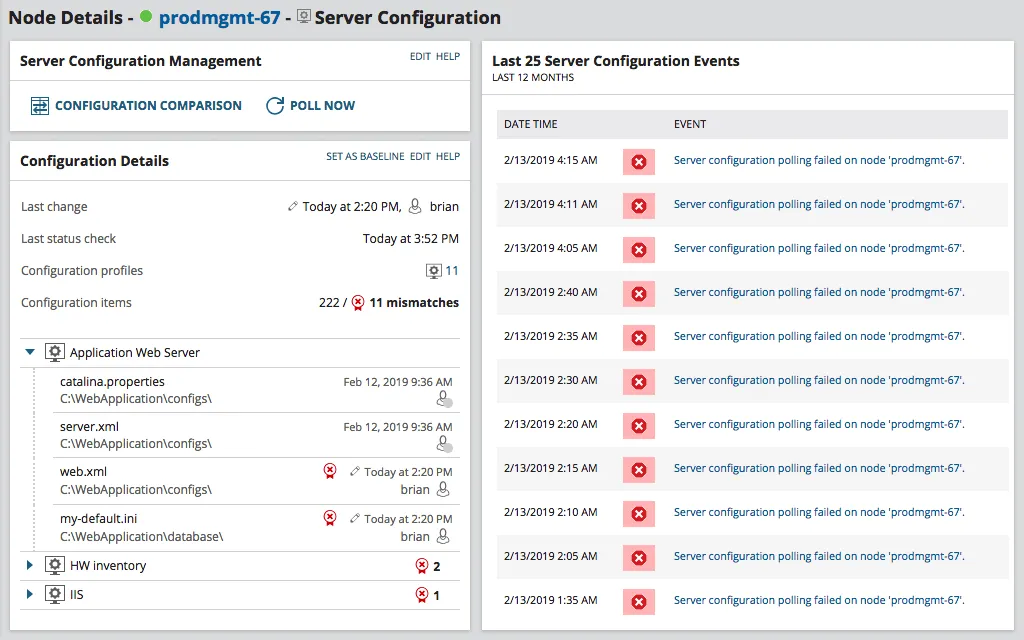Click the red mismatch badge showing 1 on IIS

click(421, 594)
